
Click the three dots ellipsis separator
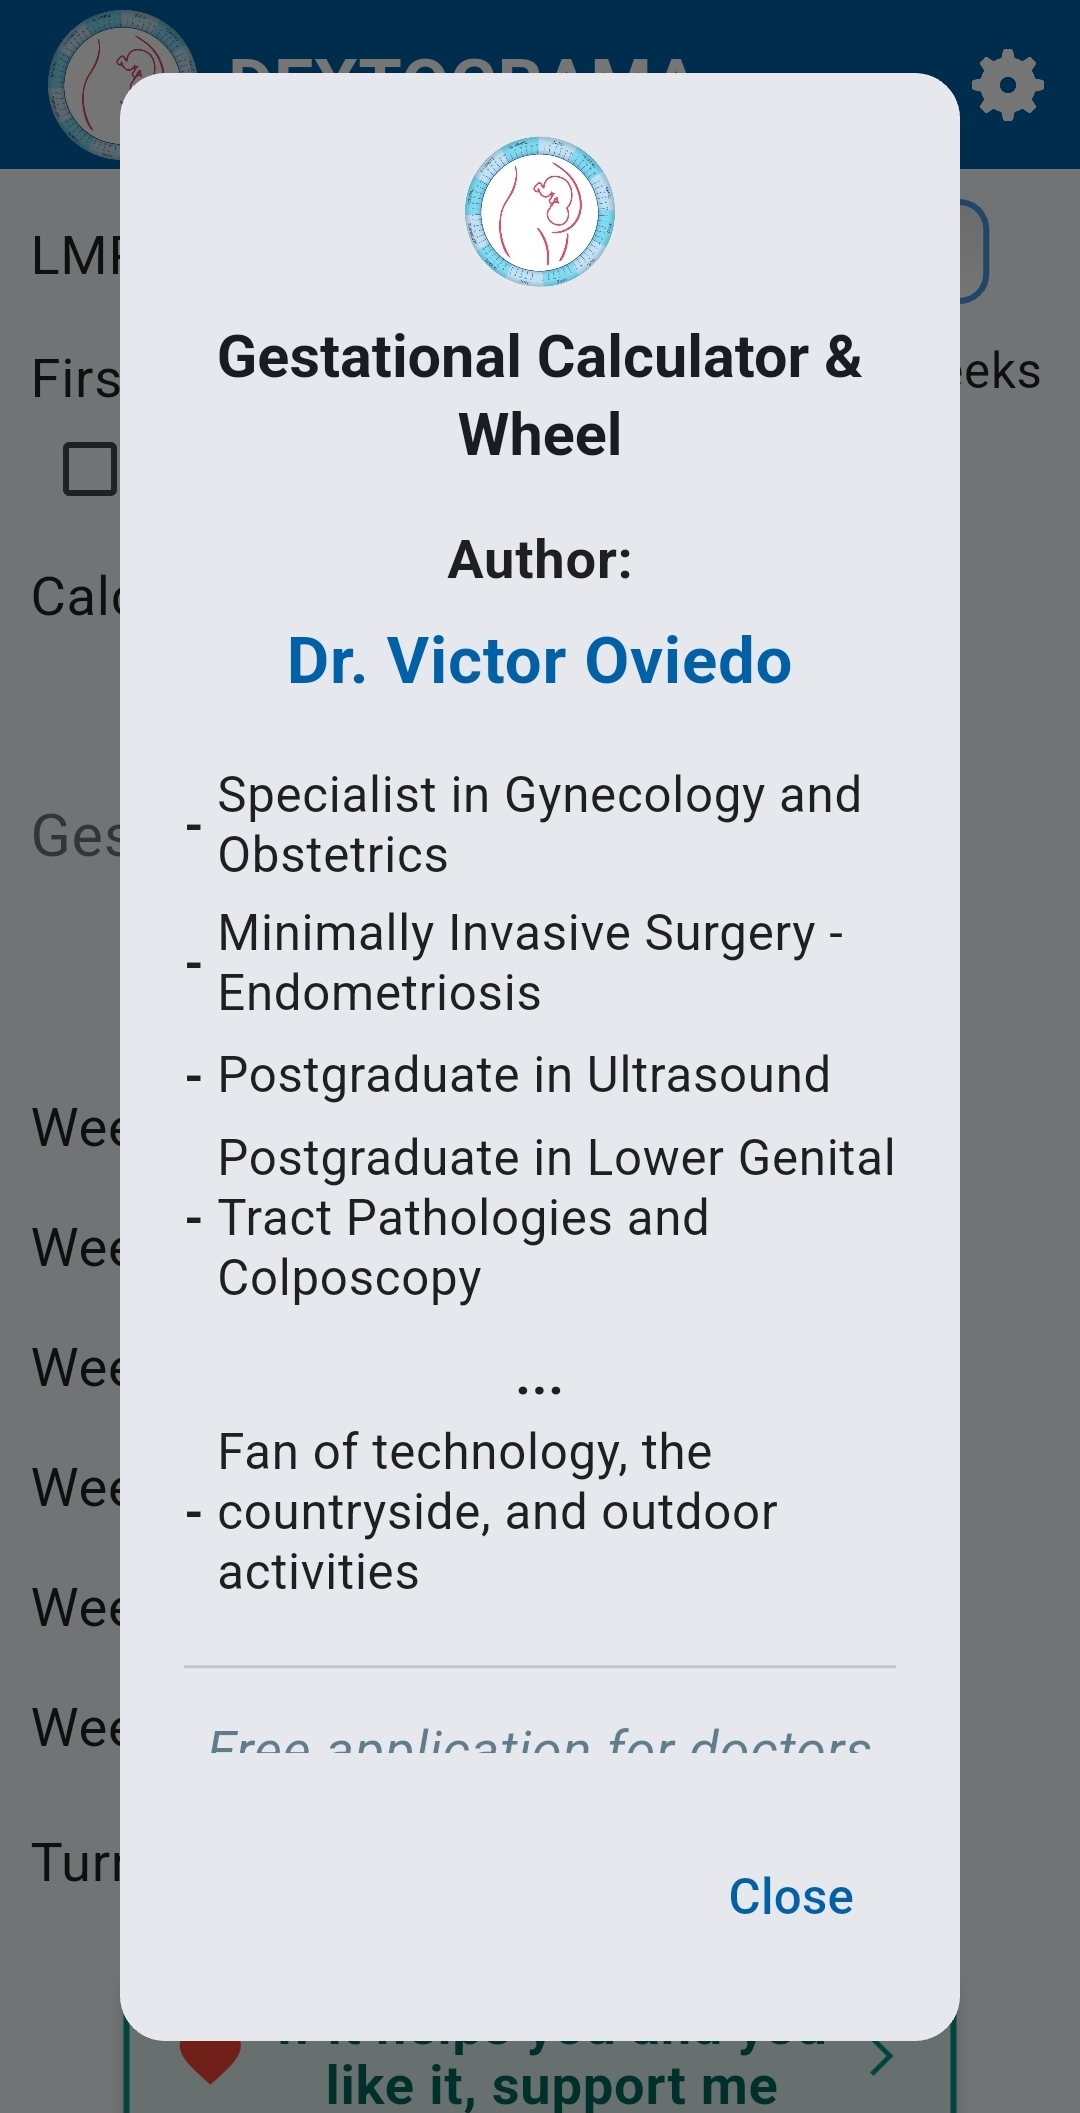pos(540,1390)
